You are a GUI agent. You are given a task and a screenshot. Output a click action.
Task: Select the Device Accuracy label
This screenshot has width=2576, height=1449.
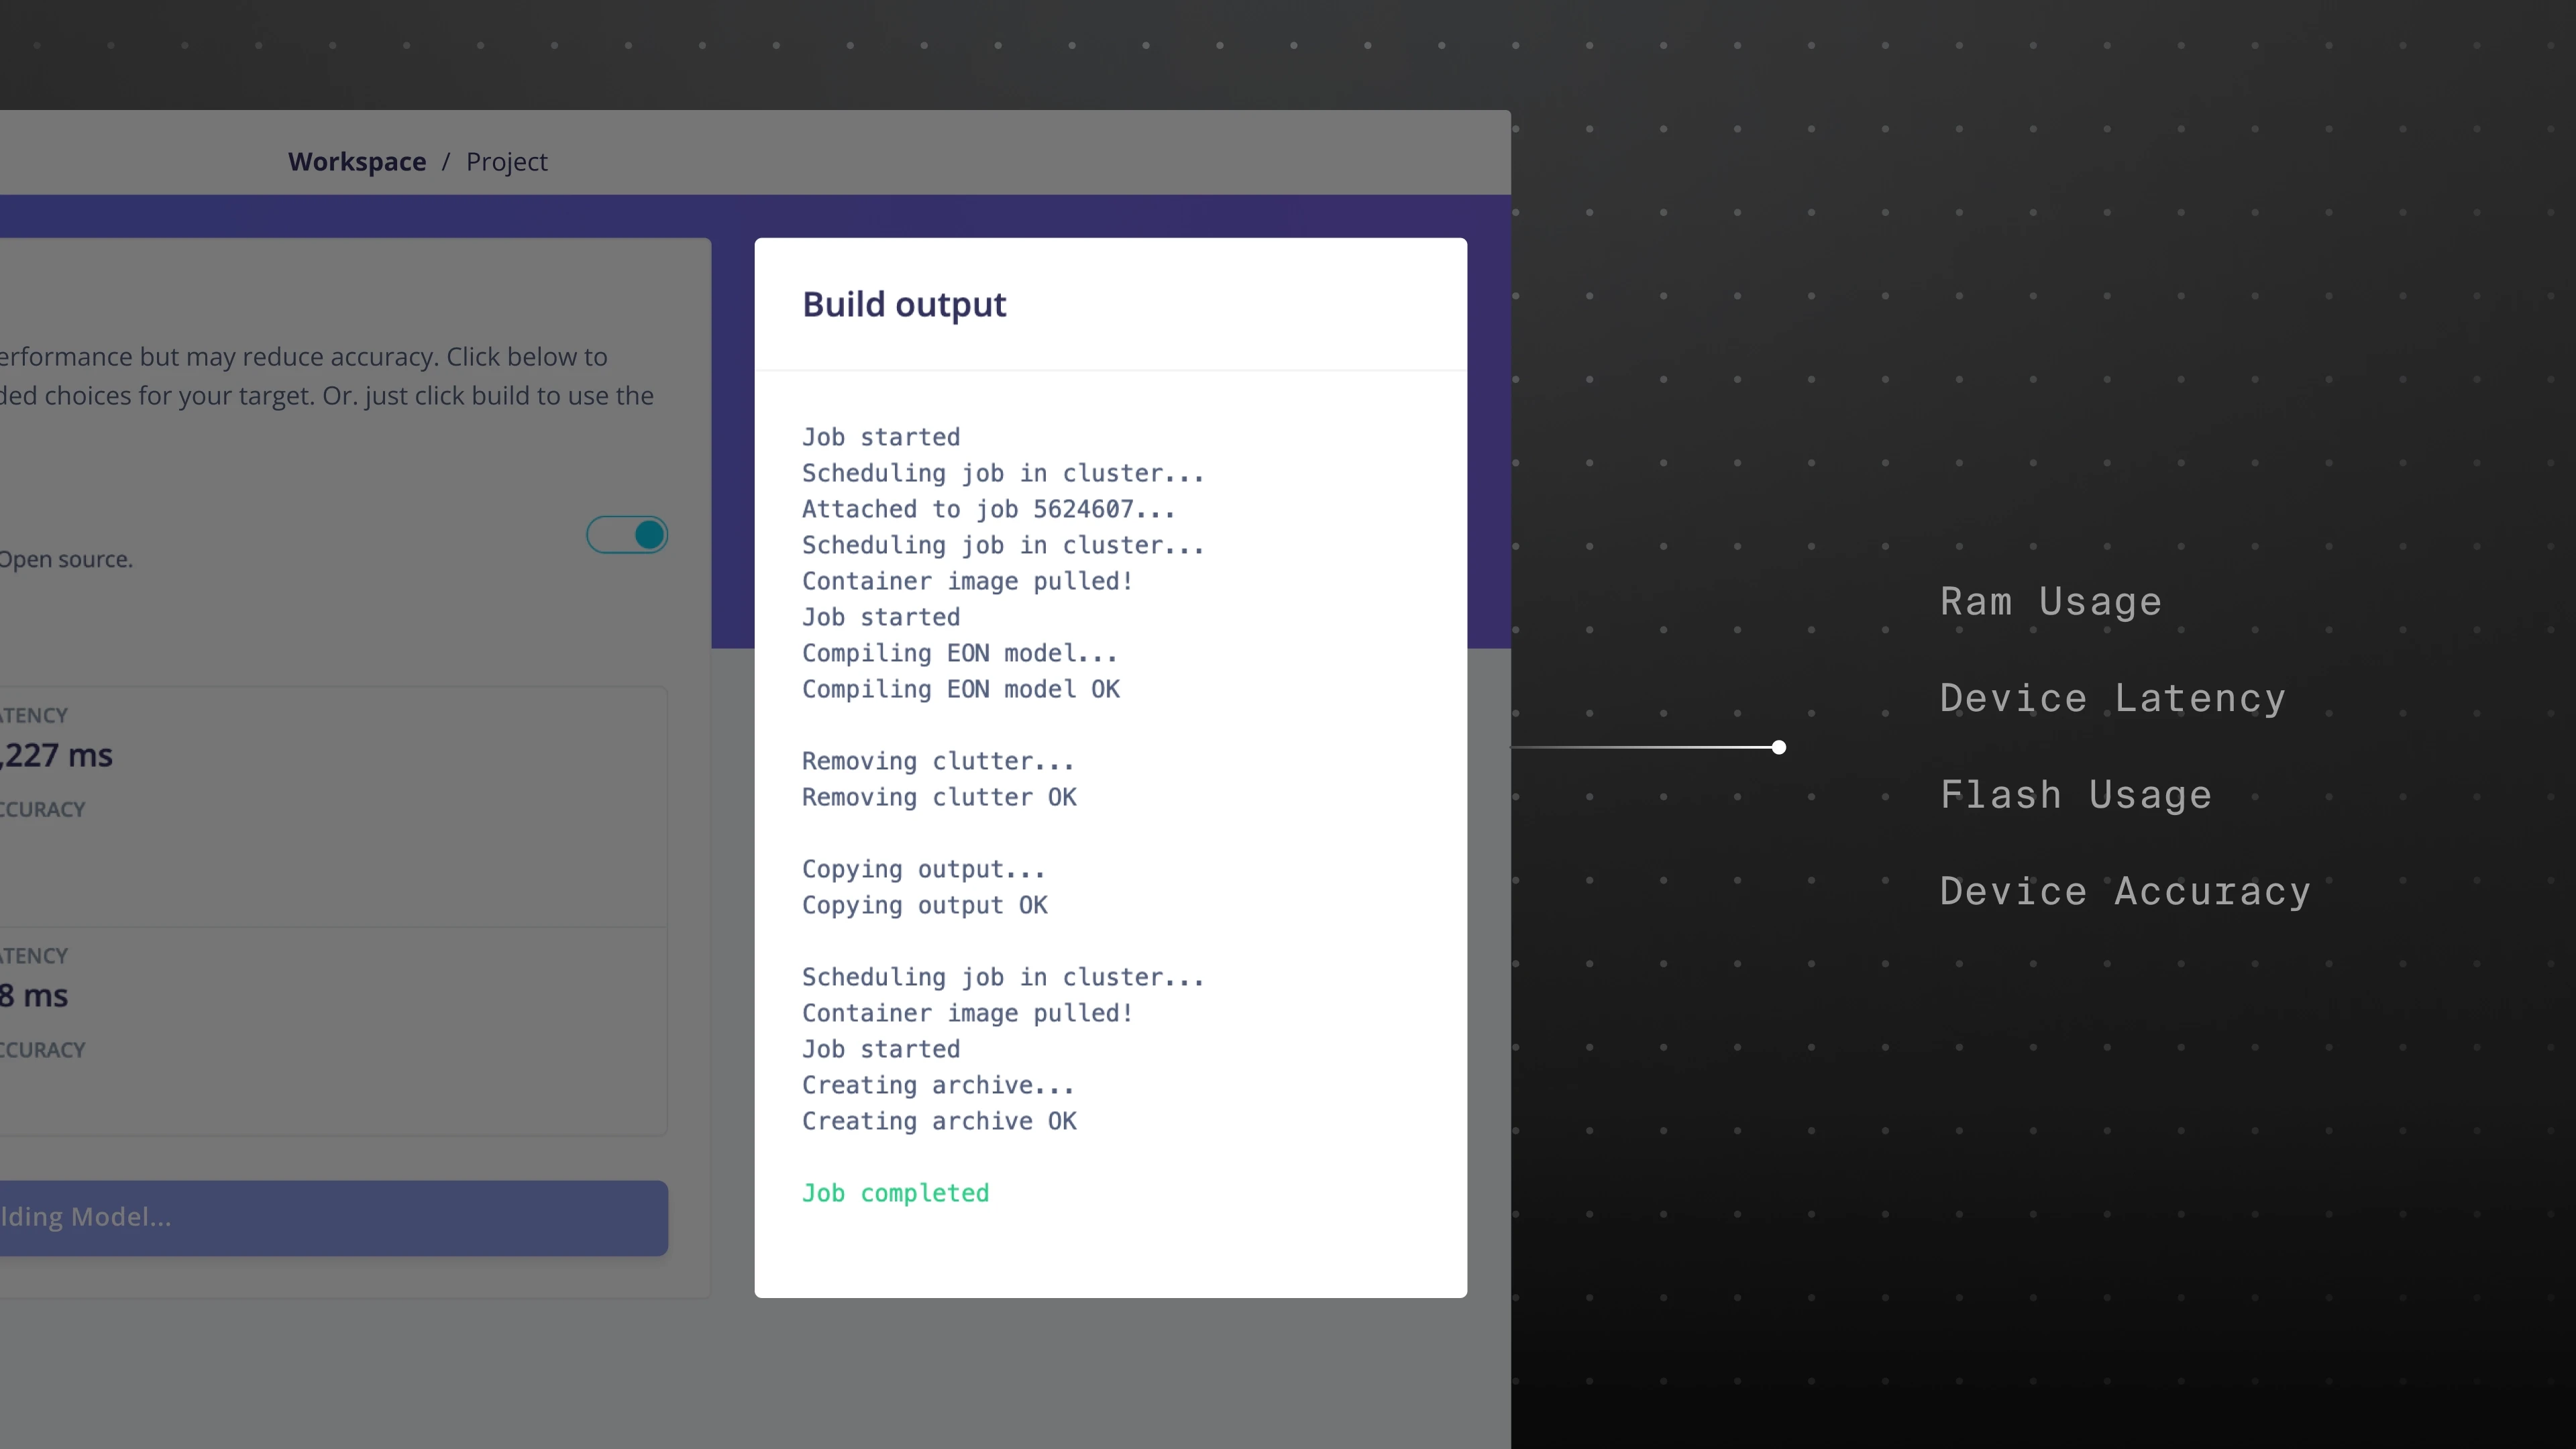tap(2124, 891)
